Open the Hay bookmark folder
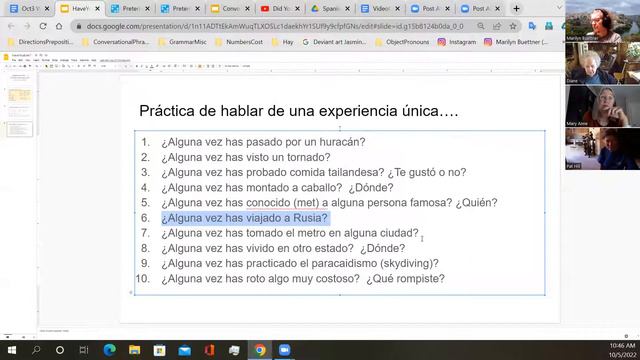 [x=282, y=42]
